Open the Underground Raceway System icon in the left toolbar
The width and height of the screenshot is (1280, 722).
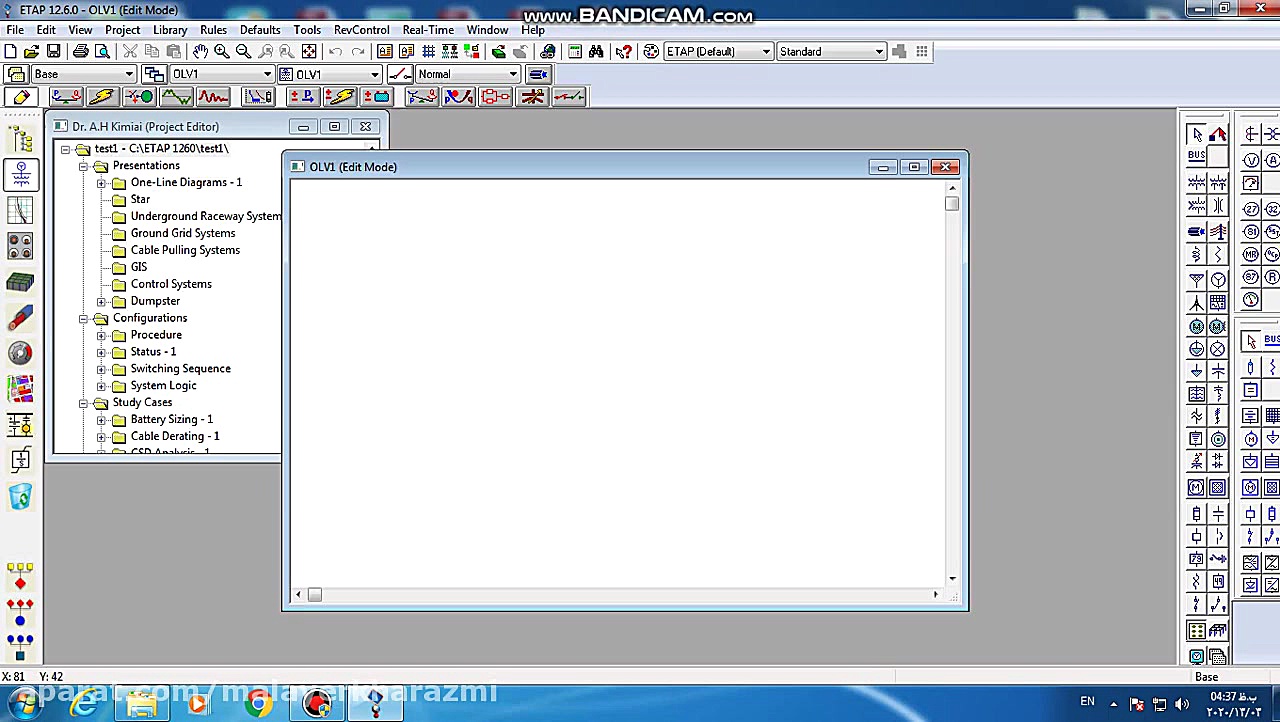pyautogui.click(x=20, y=246)
